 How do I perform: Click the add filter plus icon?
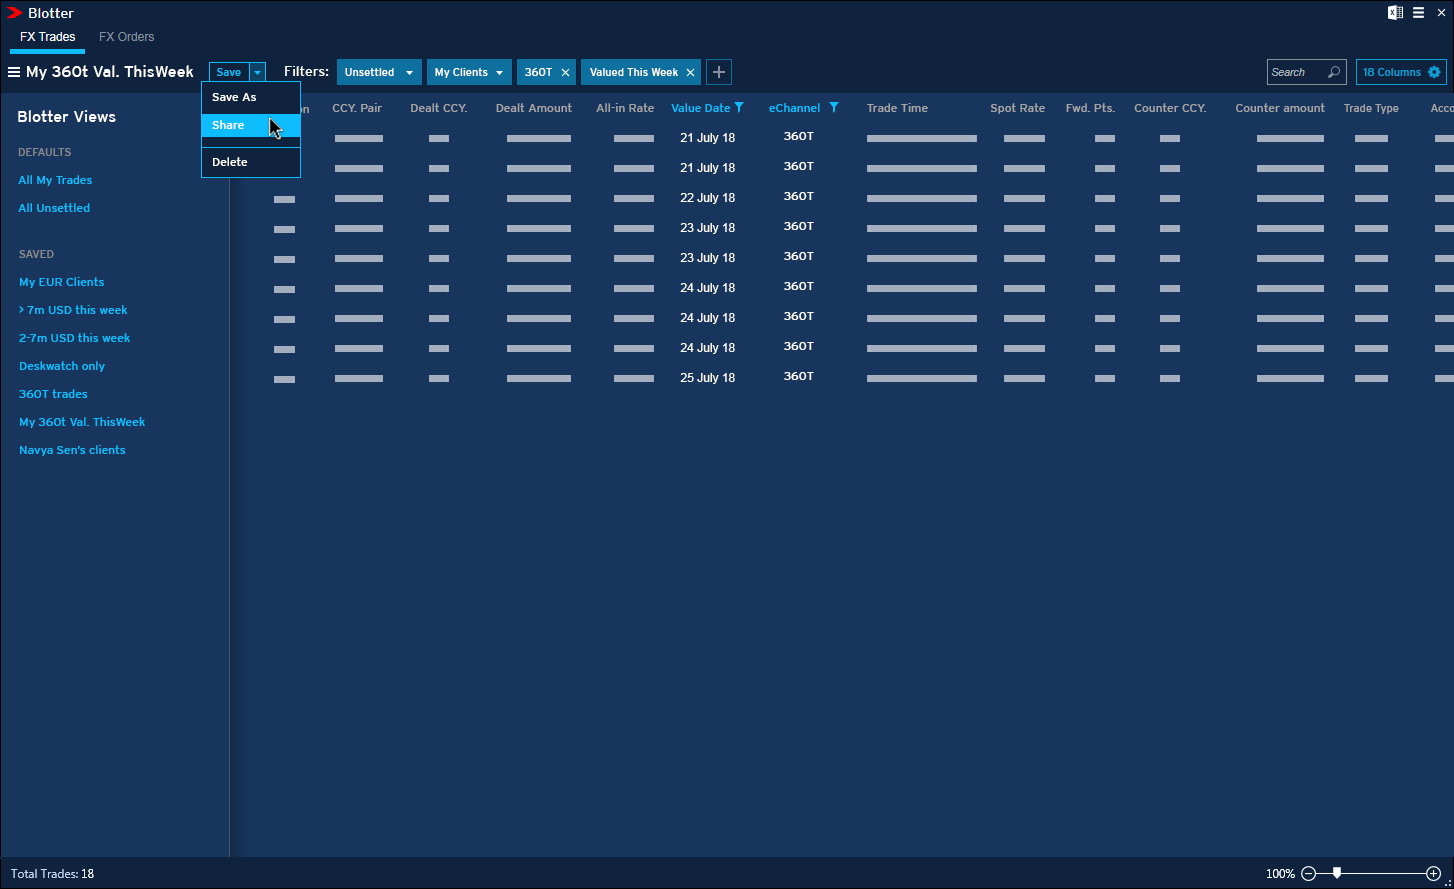coord(719,72)
